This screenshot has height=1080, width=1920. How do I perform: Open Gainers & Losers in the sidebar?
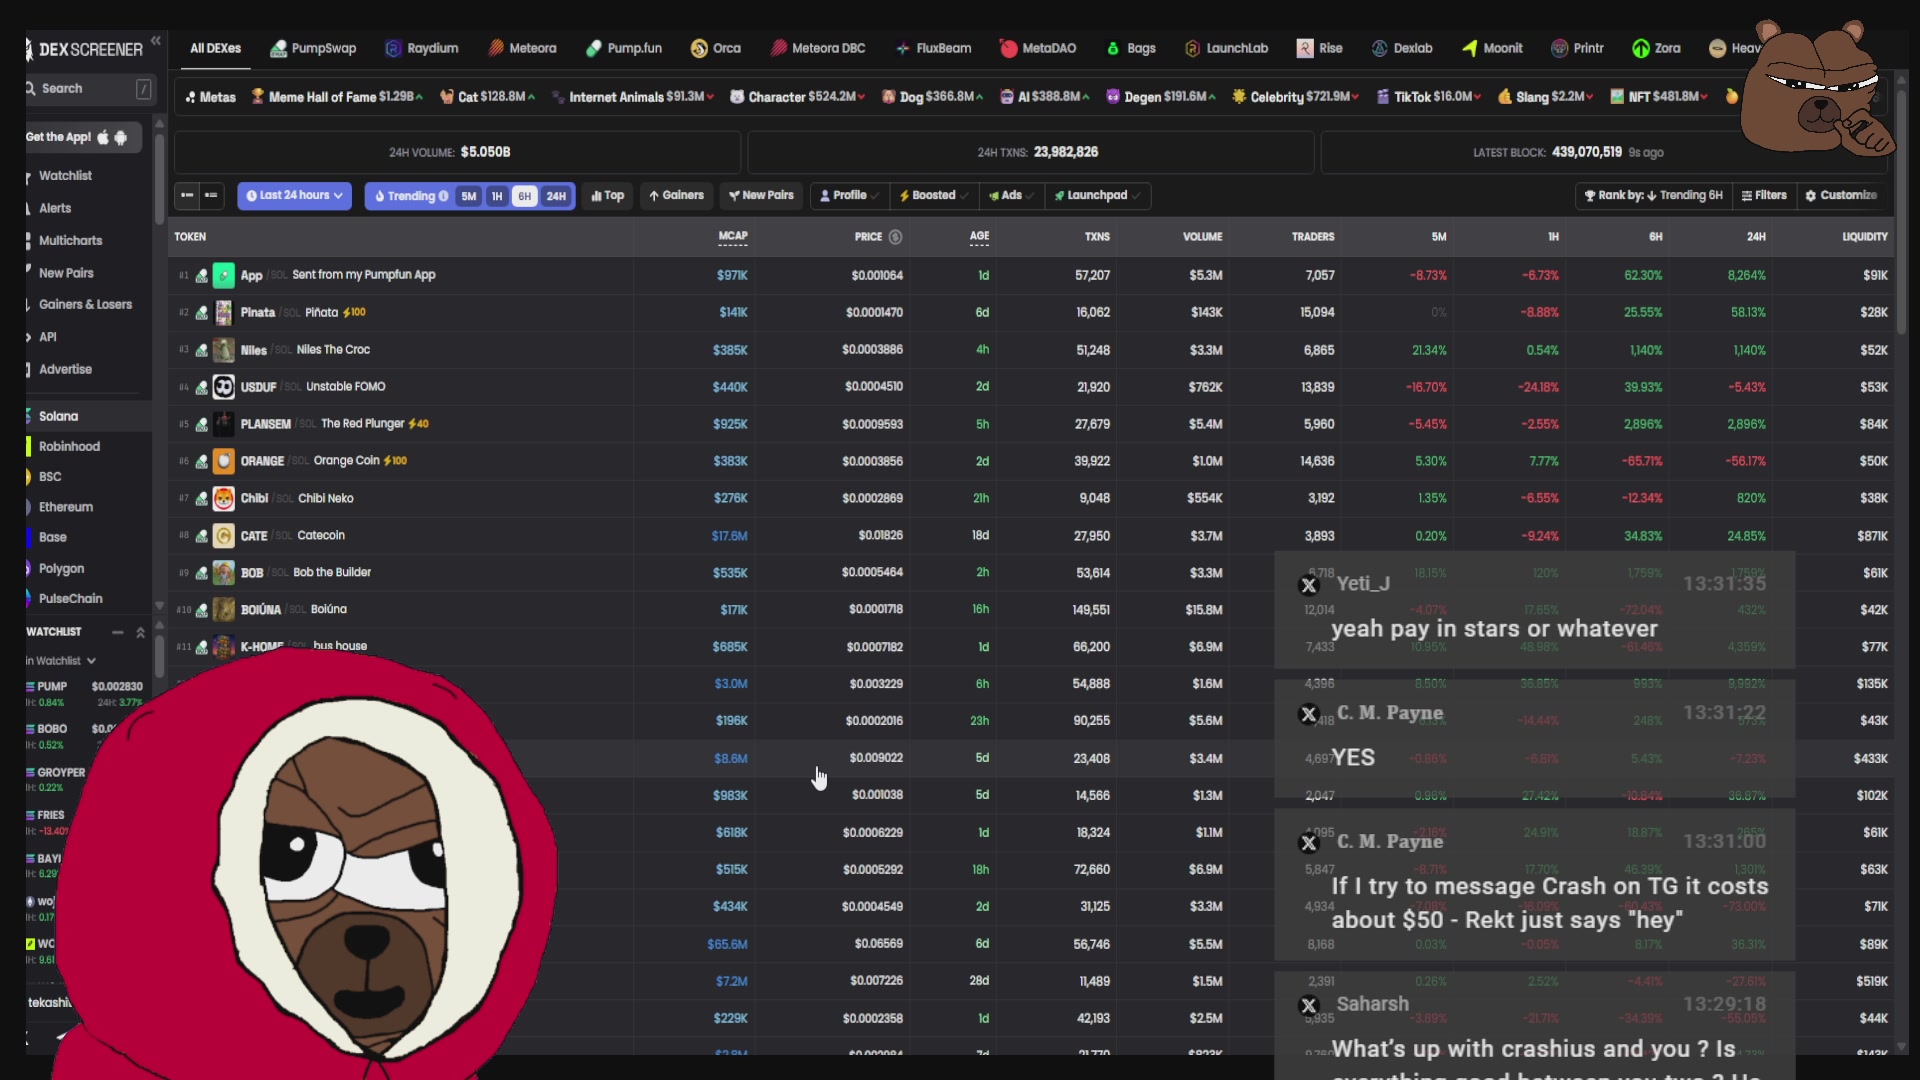coord(85,305)
